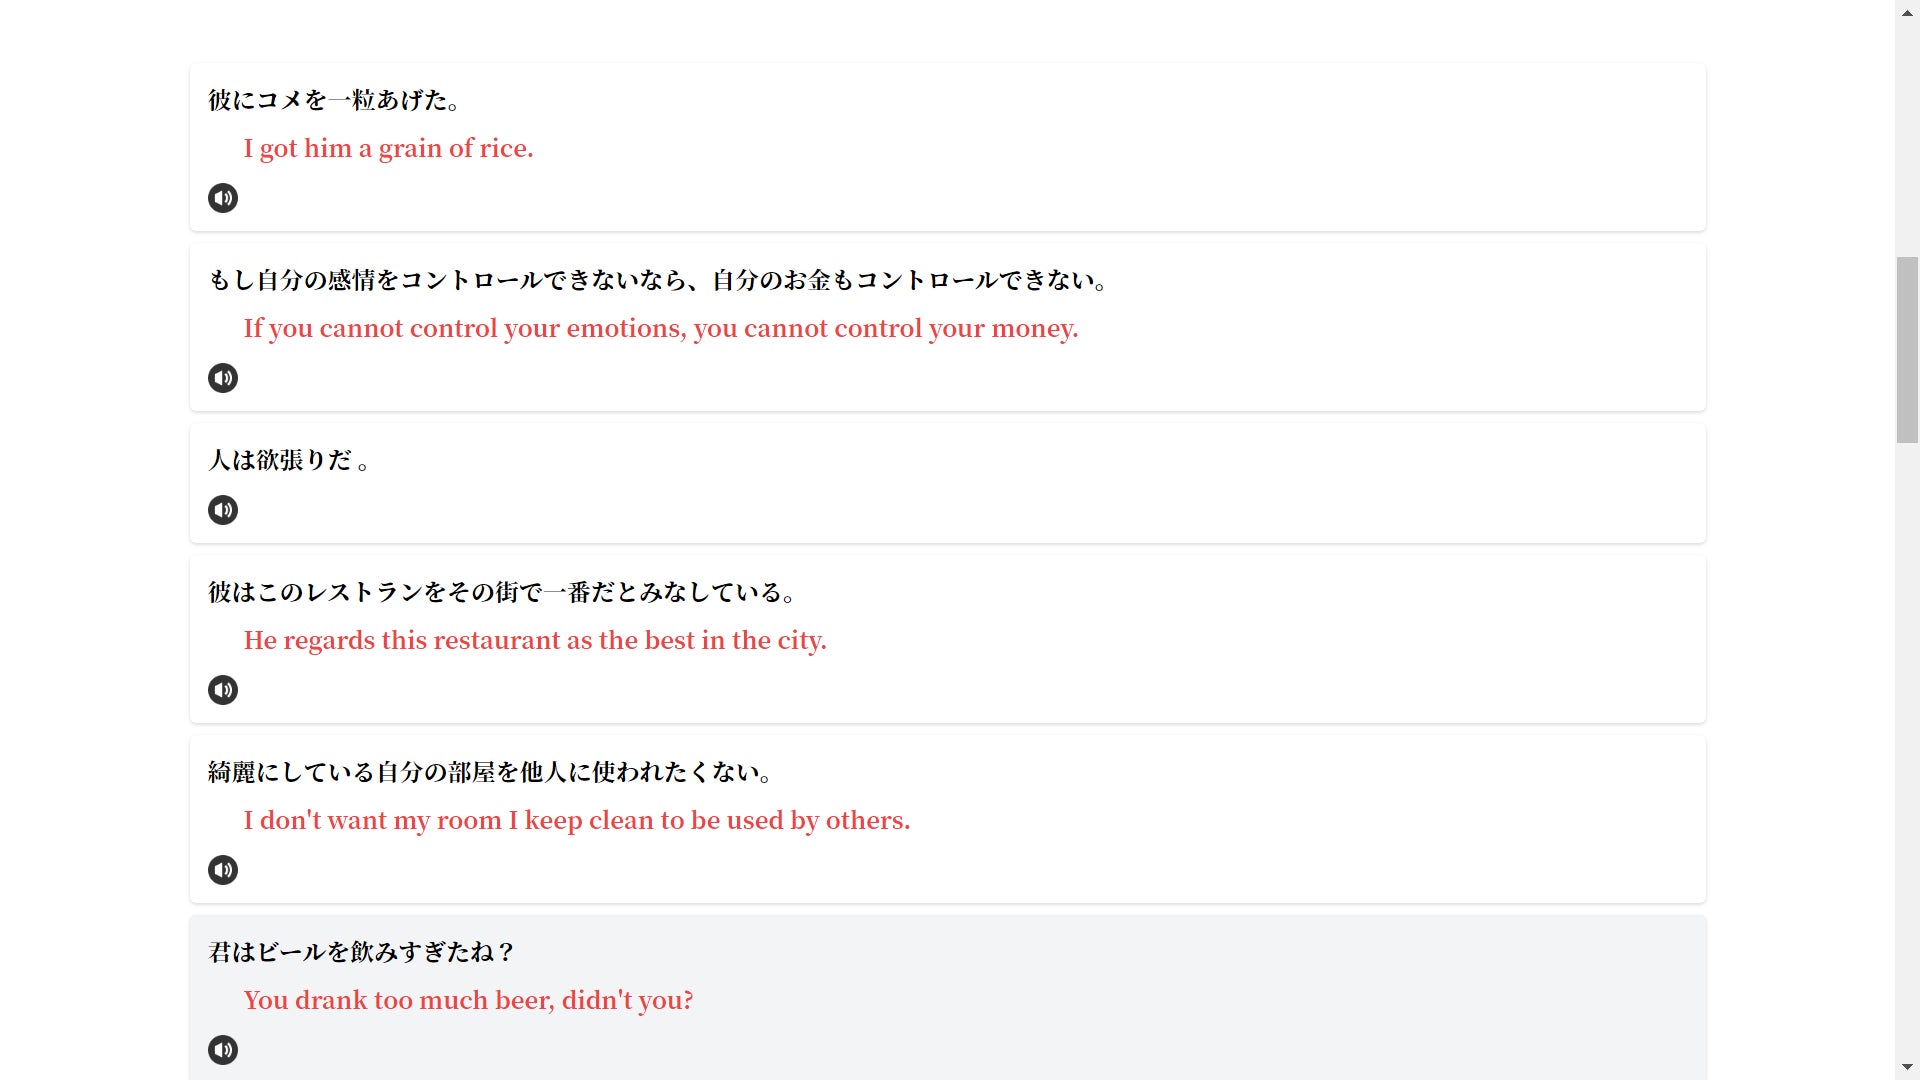Select Japanese sentence 彼にコメを一粒あげた
Screen dimensions: 1920x1080
coord(334,100)
